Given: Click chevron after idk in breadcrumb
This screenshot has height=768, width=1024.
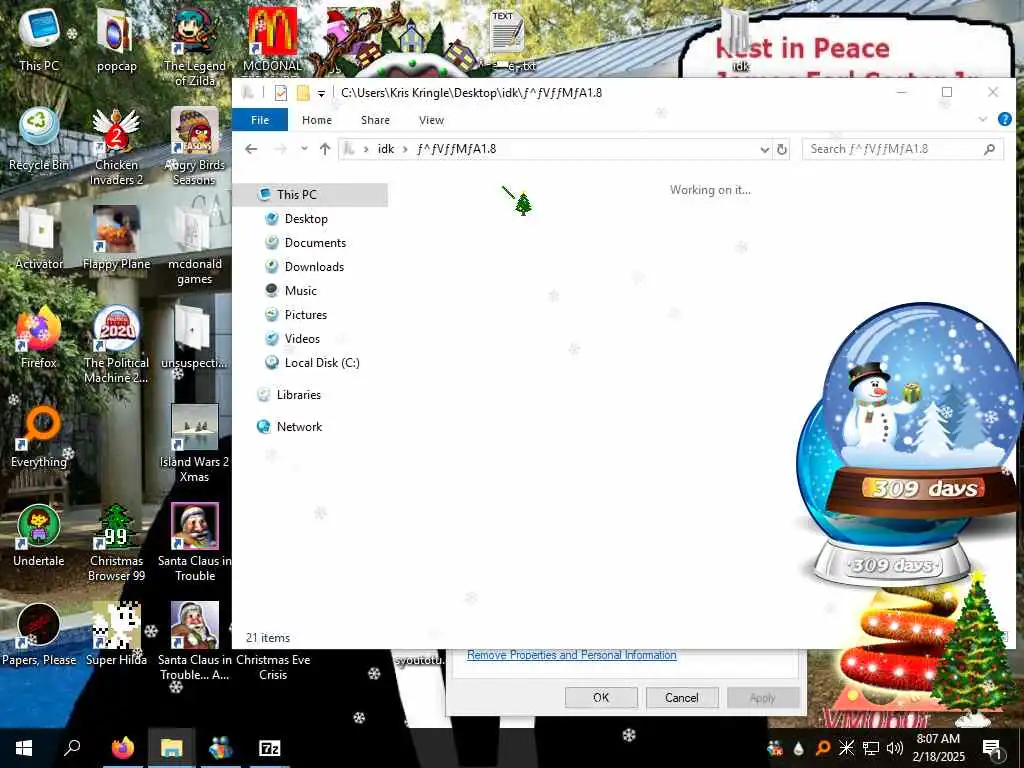Looking at the screenshot, I should 406,149.
